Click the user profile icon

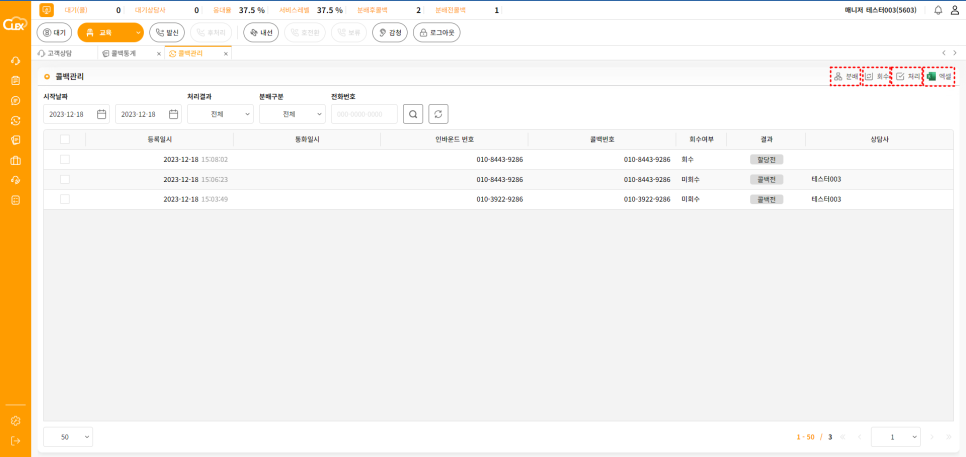tap(954, 10)
